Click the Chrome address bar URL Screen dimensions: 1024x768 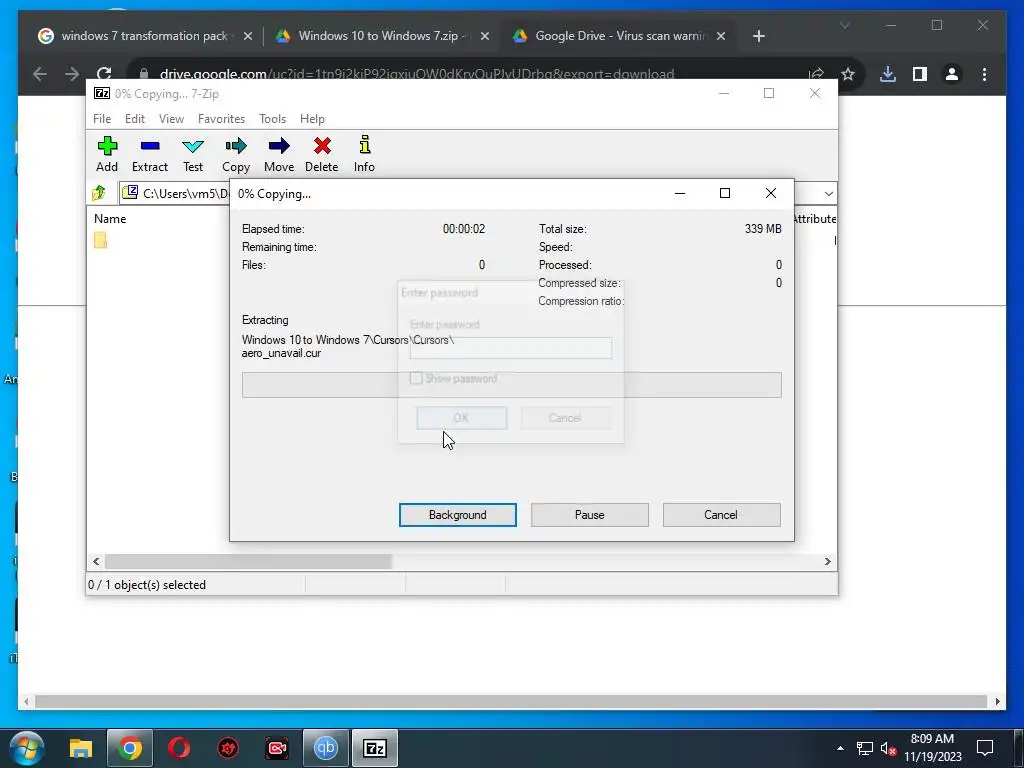(x=417, y=74)
